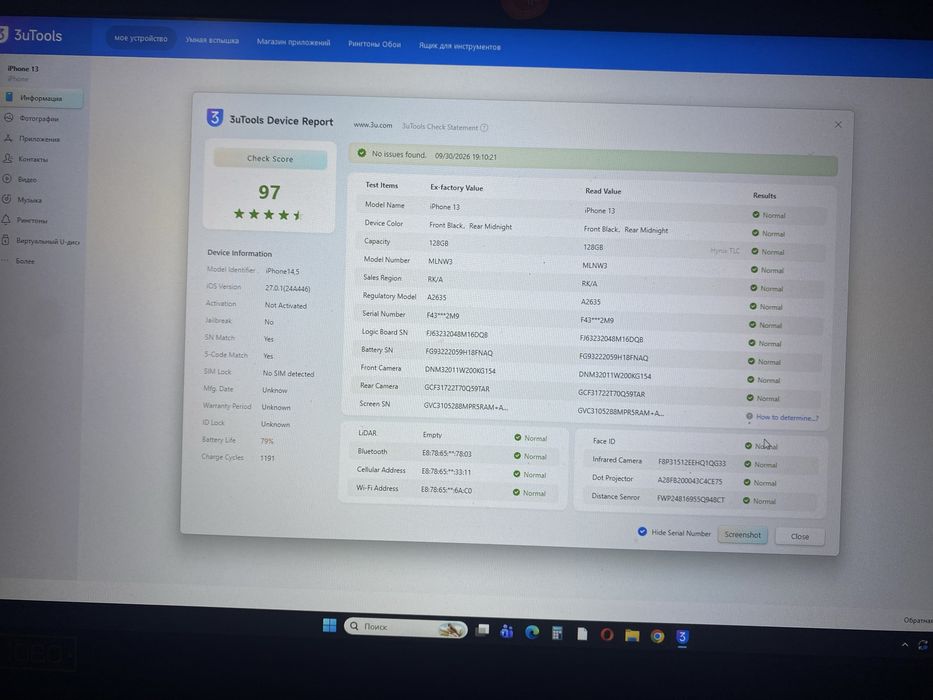Show hidden system tray icons
Screen dimensions: 933x700
pos(904,645)
